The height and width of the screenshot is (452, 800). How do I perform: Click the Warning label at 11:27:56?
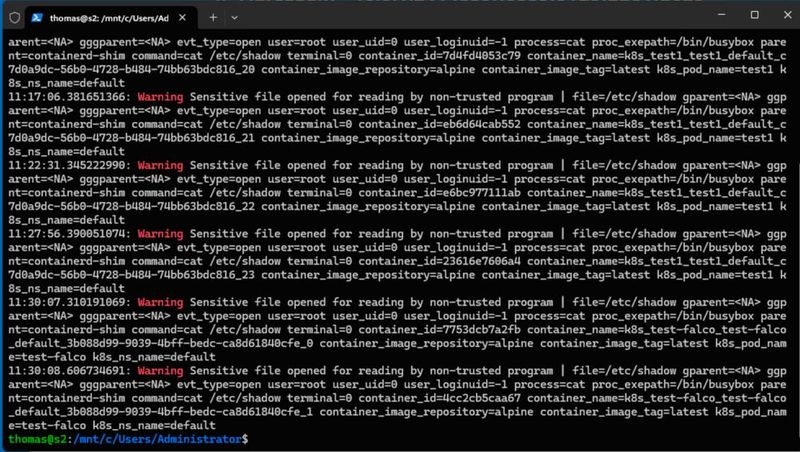click(x=160, y=234)
